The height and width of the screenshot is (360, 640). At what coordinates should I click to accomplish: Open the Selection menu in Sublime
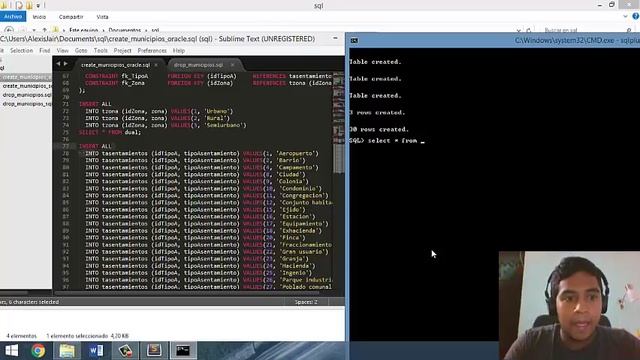(x=21, y=51)
